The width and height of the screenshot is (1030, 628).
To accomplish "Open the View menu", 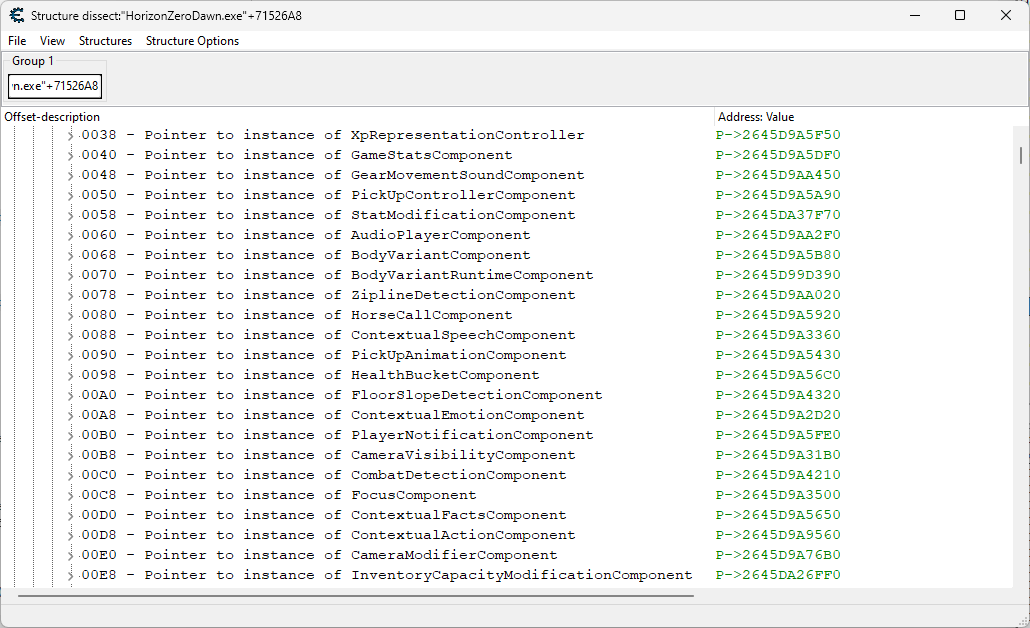I will 52,41.
